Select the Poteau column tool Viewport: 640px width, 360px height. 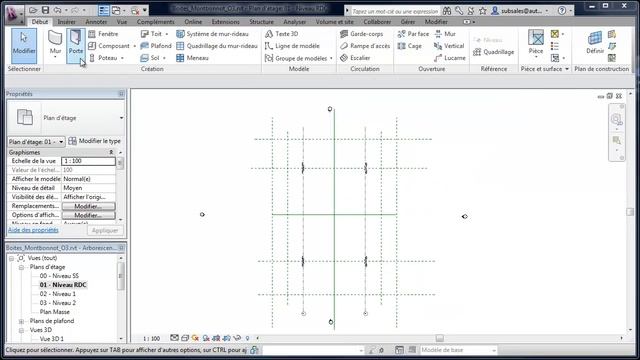pos(103,58)
